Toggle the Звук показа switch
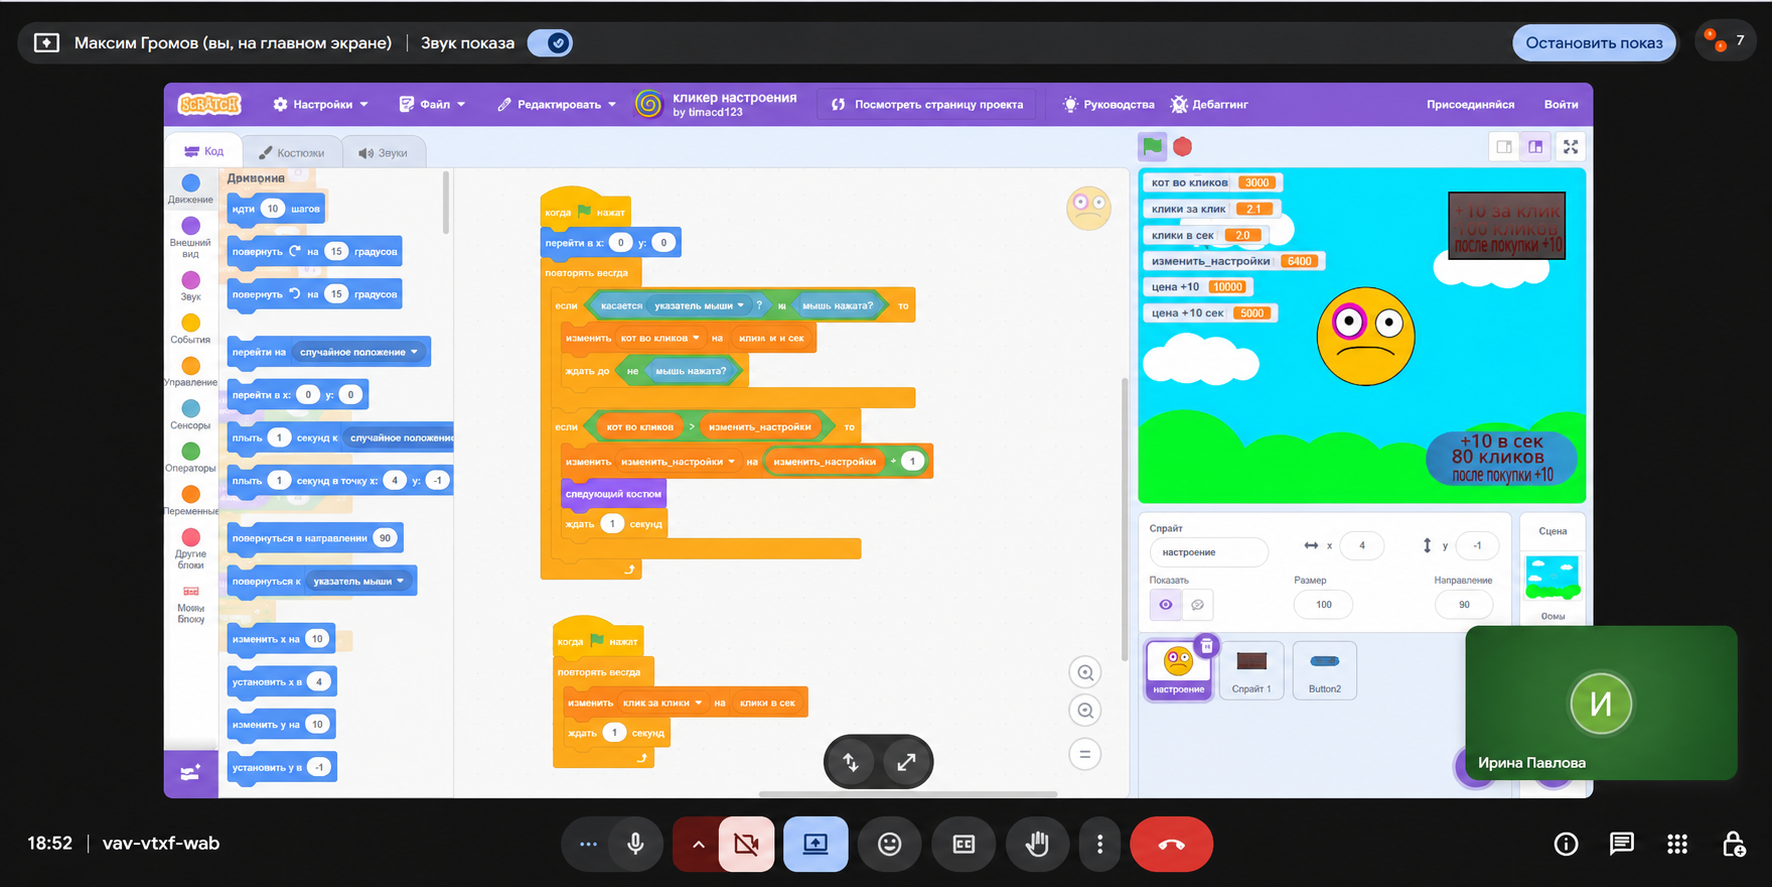Image resolution: width=1772 pixels, height=887 pixels. (x=550, y=43)
